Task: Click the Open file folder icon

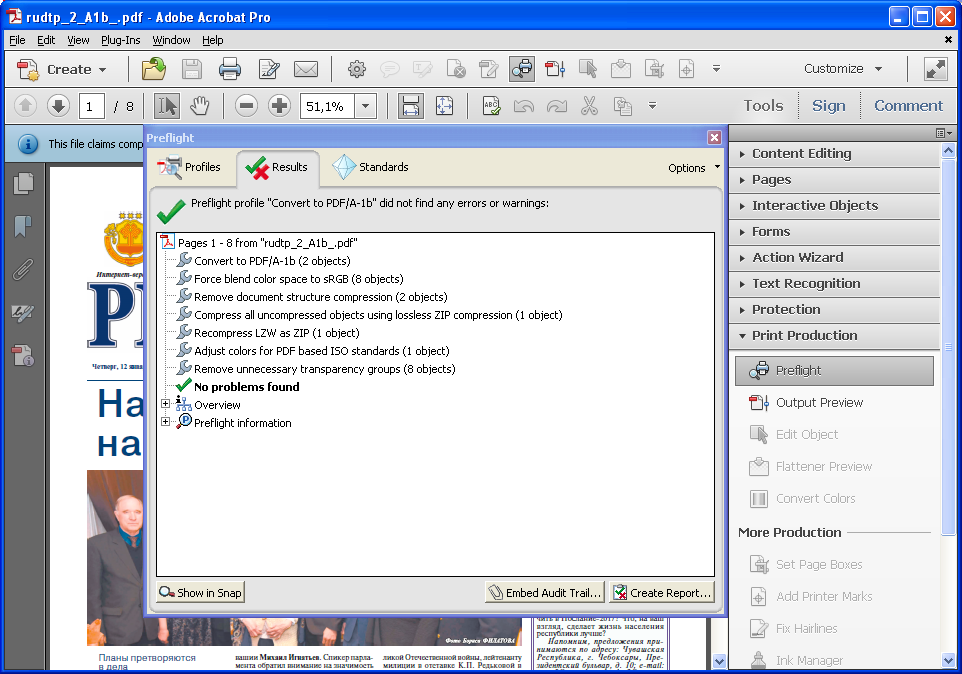Action: click(x=154, y=69)
